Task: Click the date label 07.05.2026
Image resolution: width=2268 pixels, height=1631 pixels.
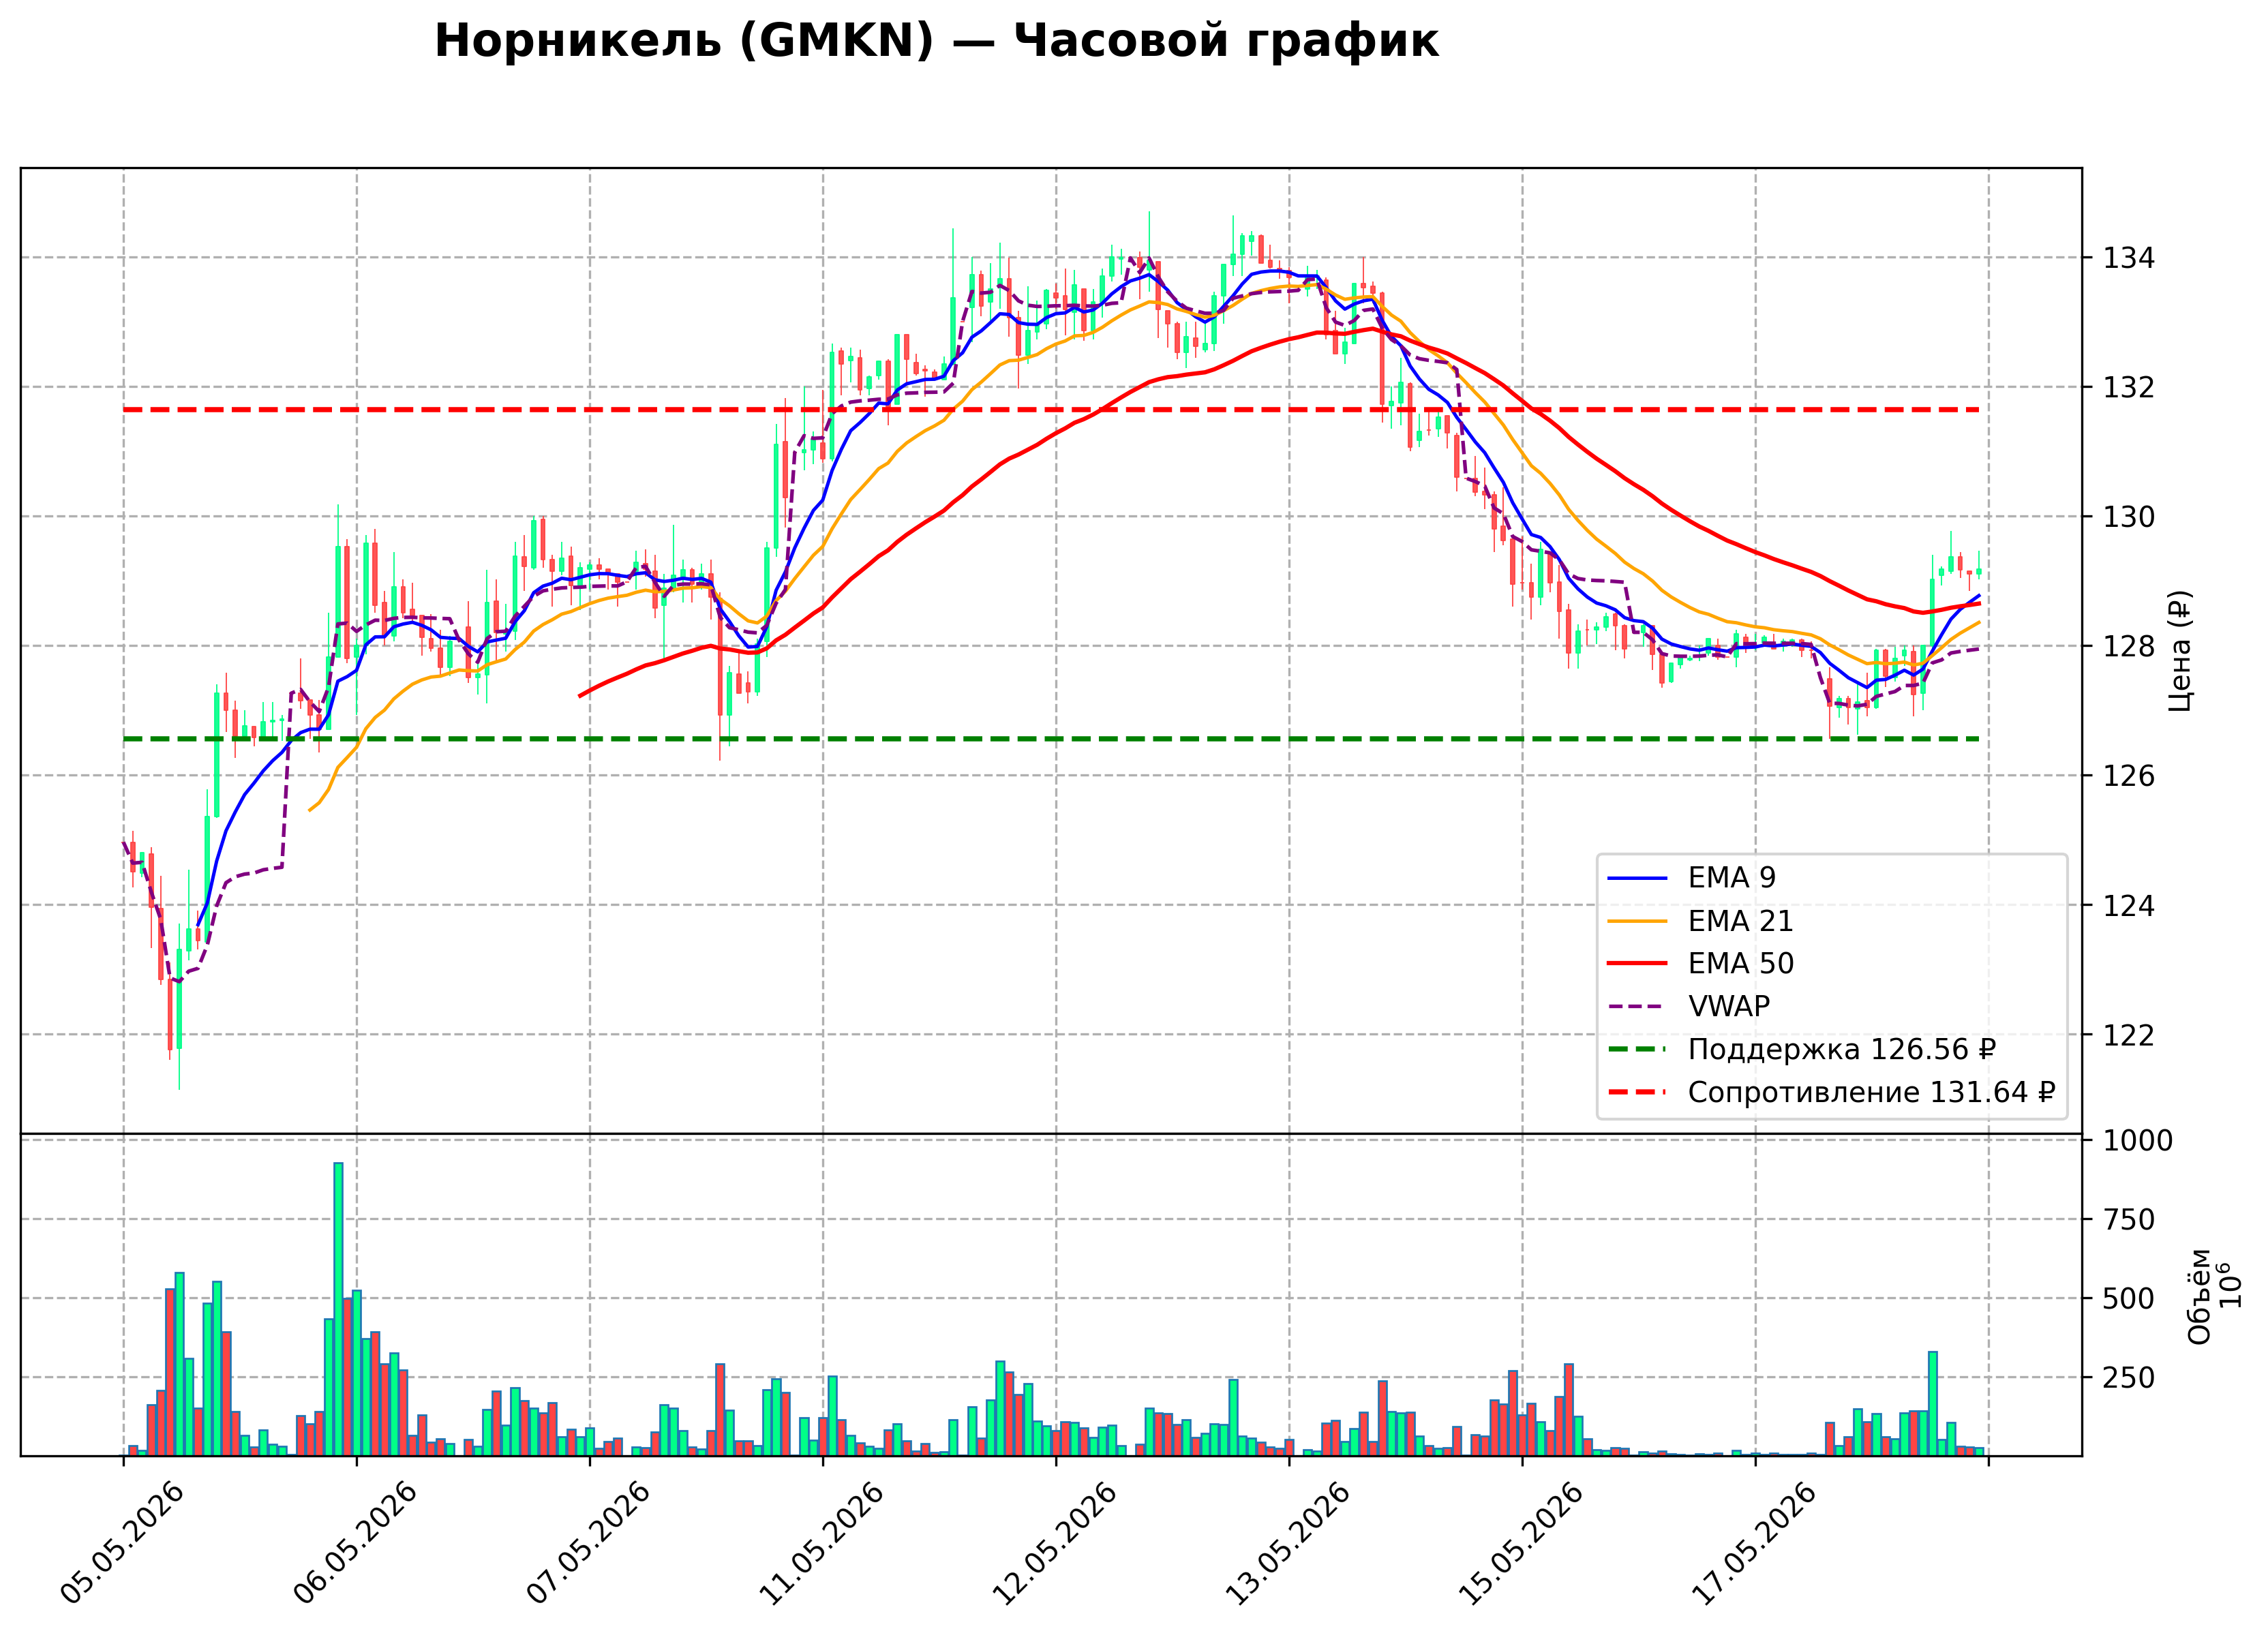Action: (588, 1544)
